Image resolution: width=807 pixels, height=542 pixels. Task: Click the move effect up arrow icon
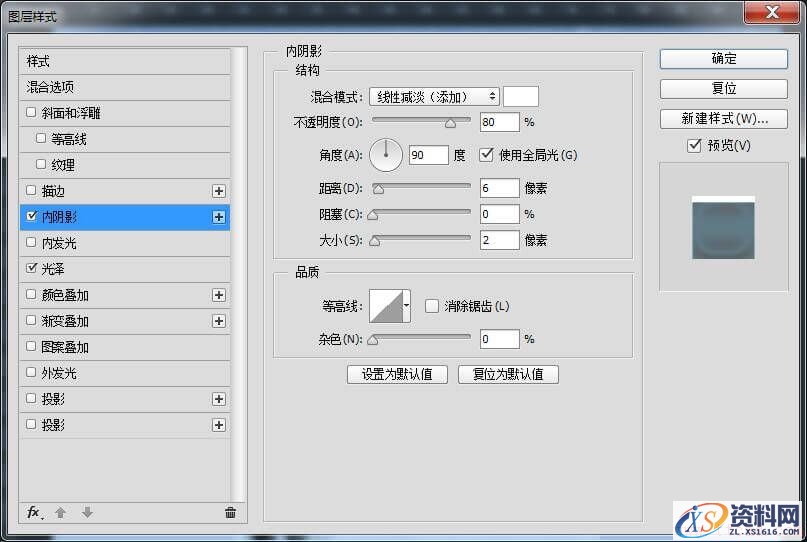(x=60, y=512)
